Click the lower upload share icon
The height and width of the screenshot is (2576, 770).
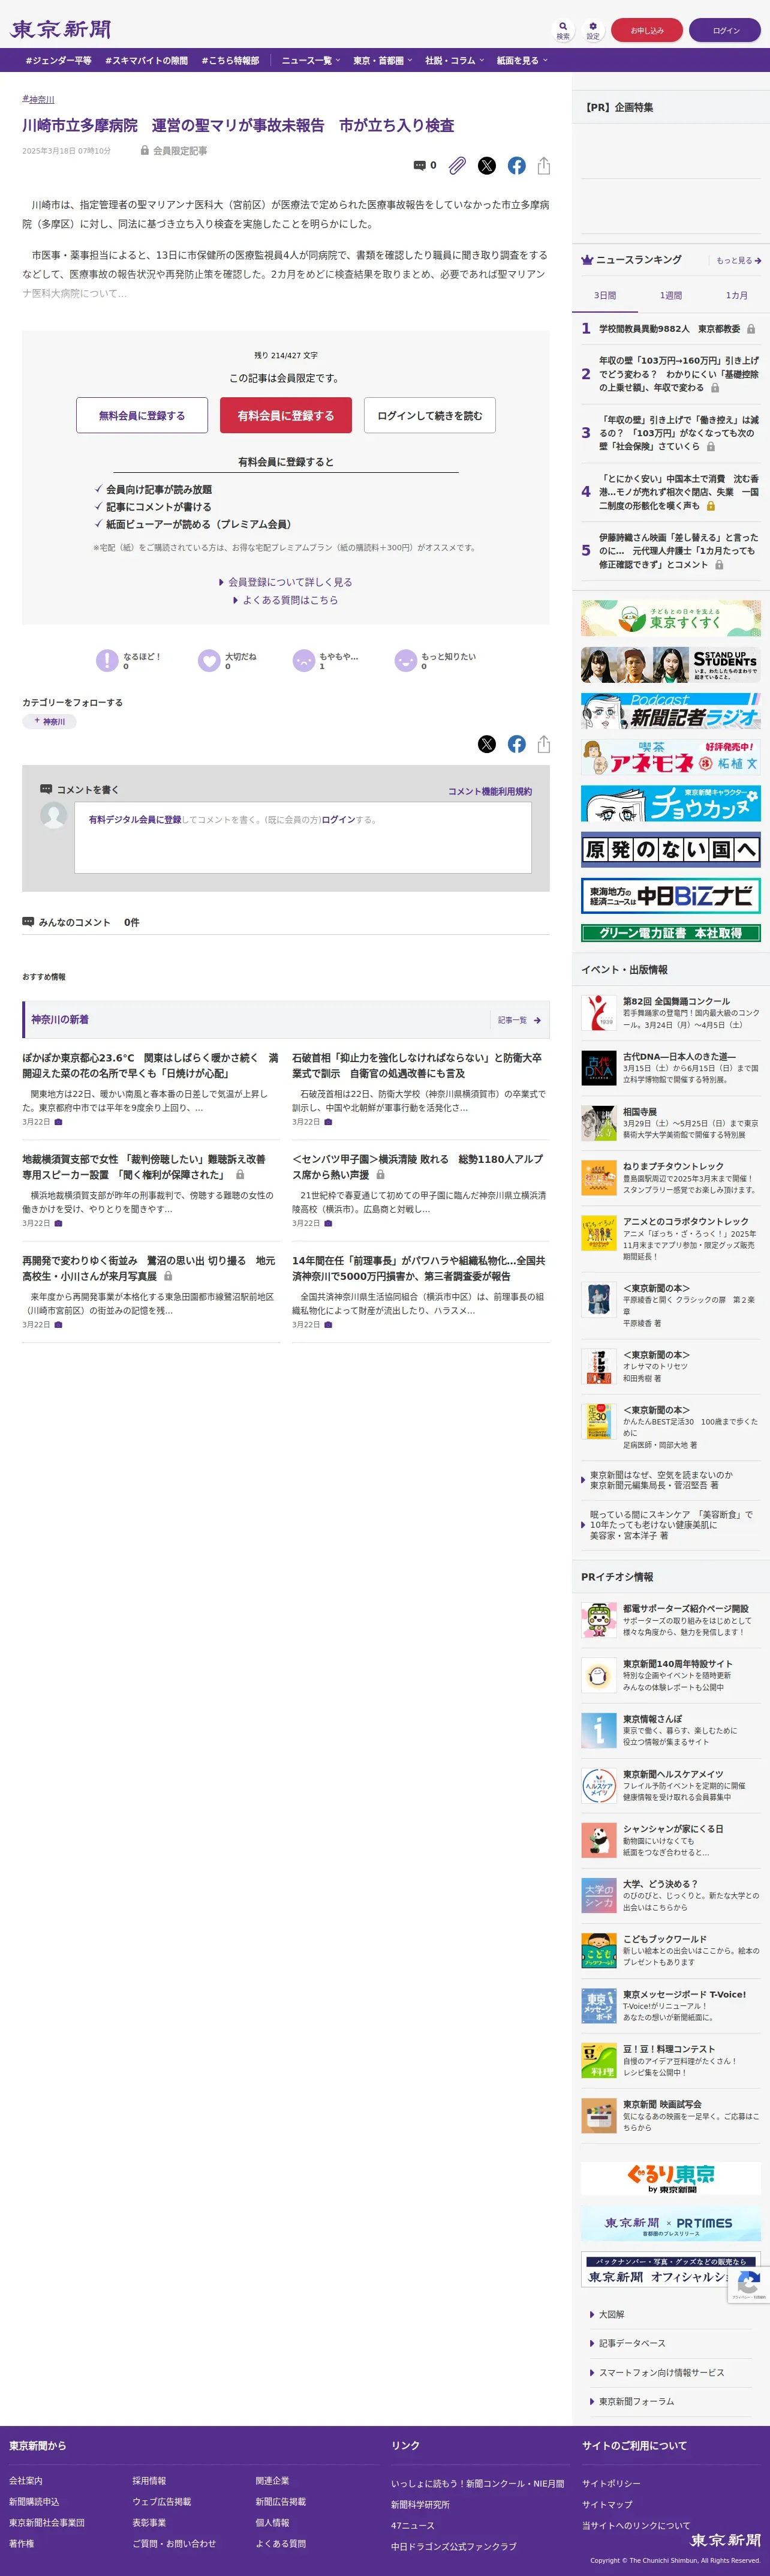(x=544, y=744)
